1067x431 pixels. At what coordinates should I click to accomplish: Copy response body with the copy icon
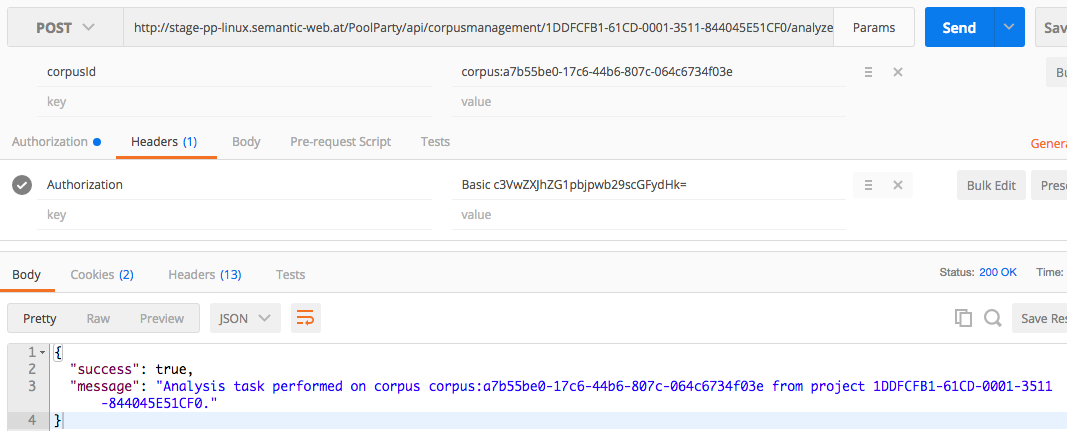(963, 318)
